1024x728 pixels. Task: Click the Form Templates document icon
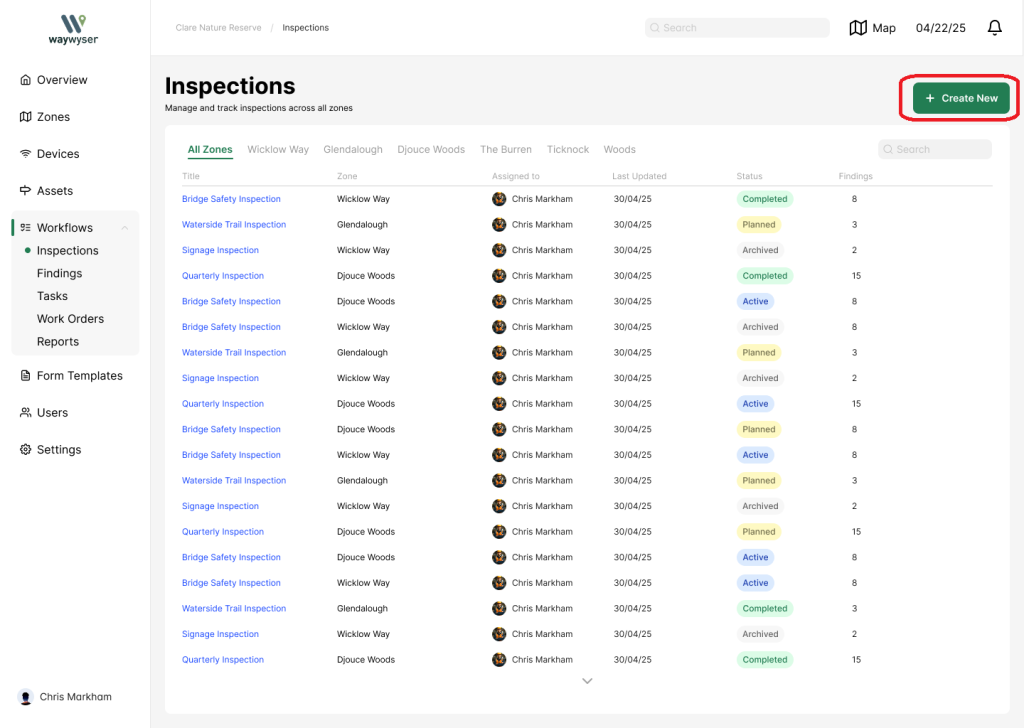pos(26,376)
